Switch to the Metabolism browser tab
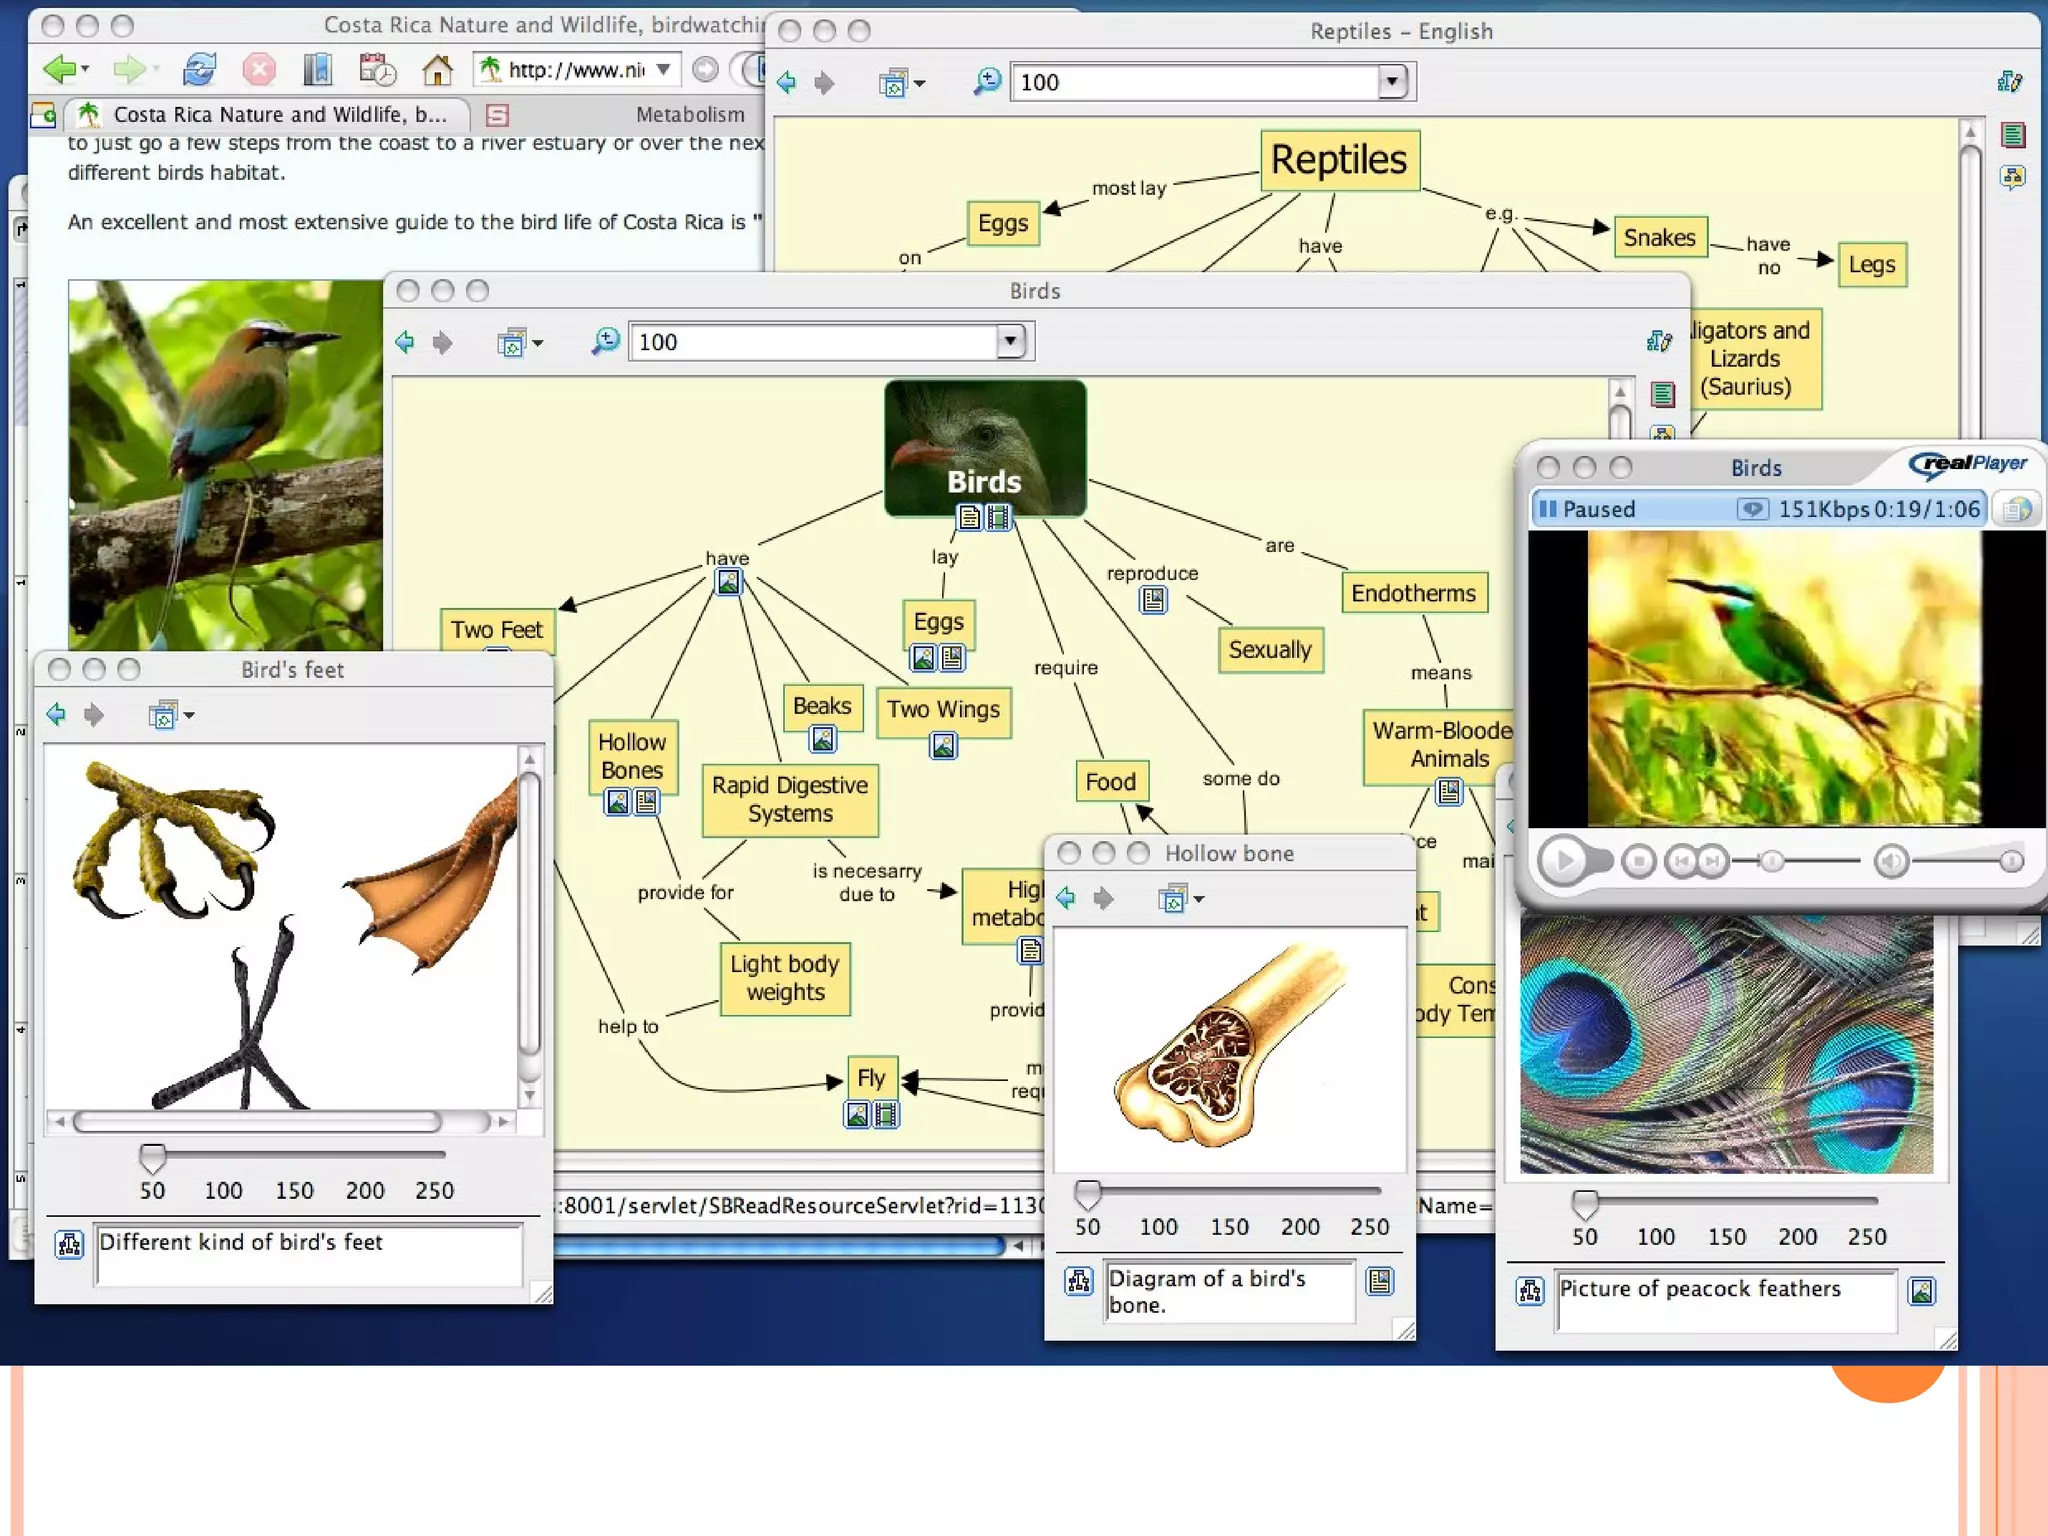The height and width of the screenshot is (1536, 2048). (x=689, y=115)
